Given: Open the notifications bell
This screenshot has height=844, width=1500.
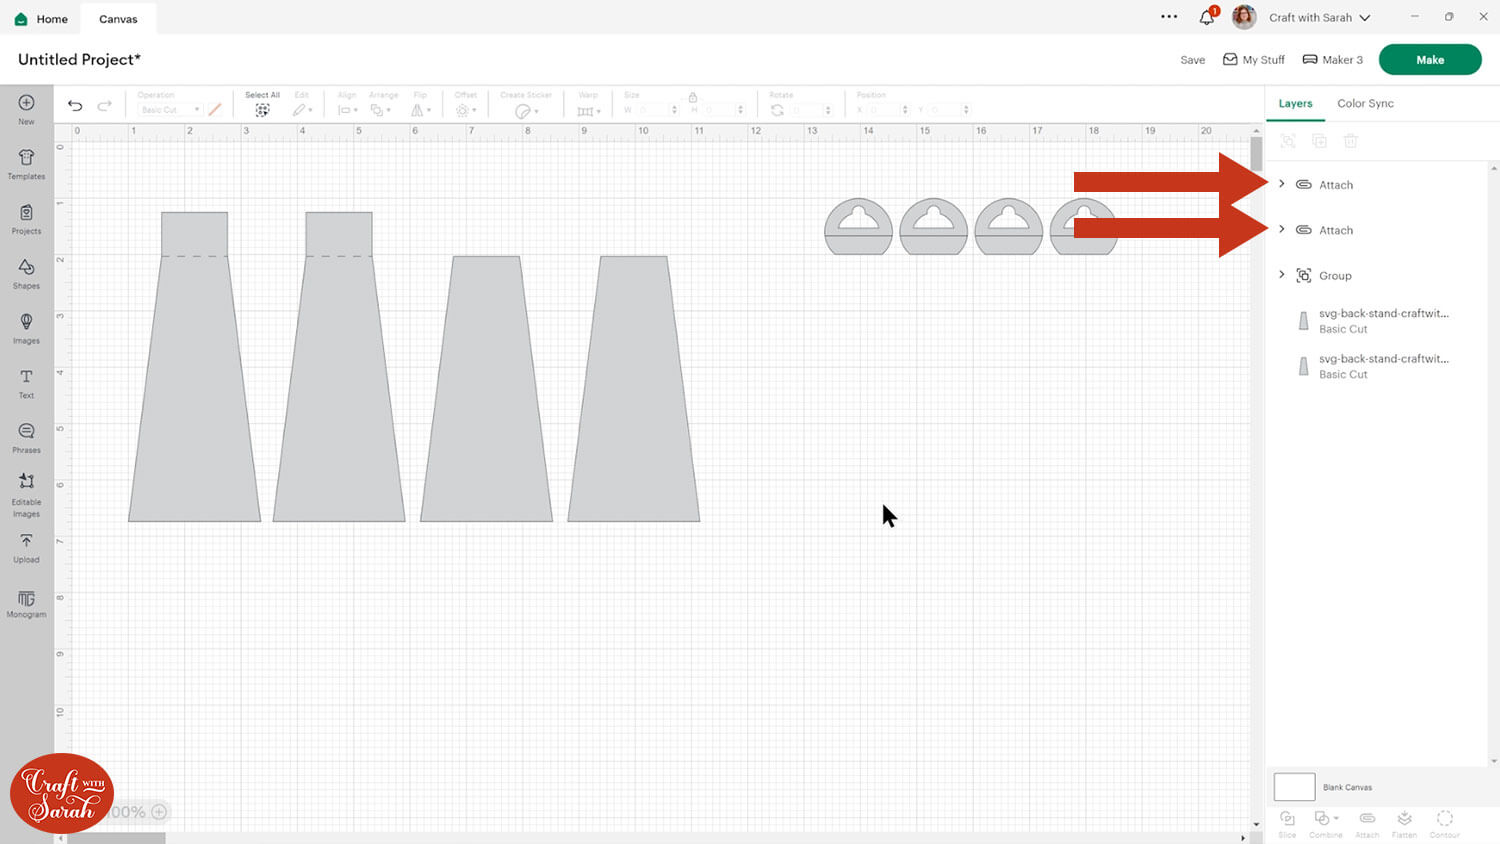Looking at the screenshot, I should tap(1207, 17).
